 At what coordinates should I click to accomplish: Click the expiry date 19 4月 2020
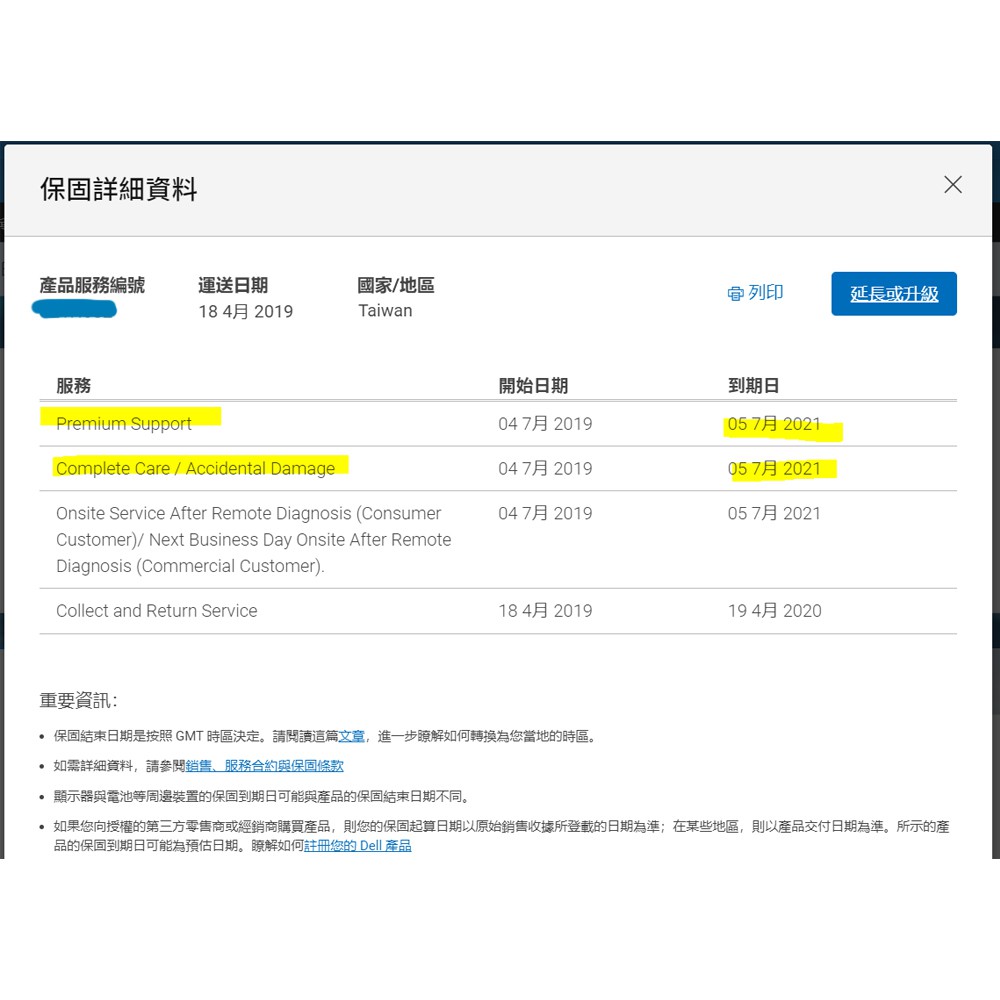click(774, 611)
